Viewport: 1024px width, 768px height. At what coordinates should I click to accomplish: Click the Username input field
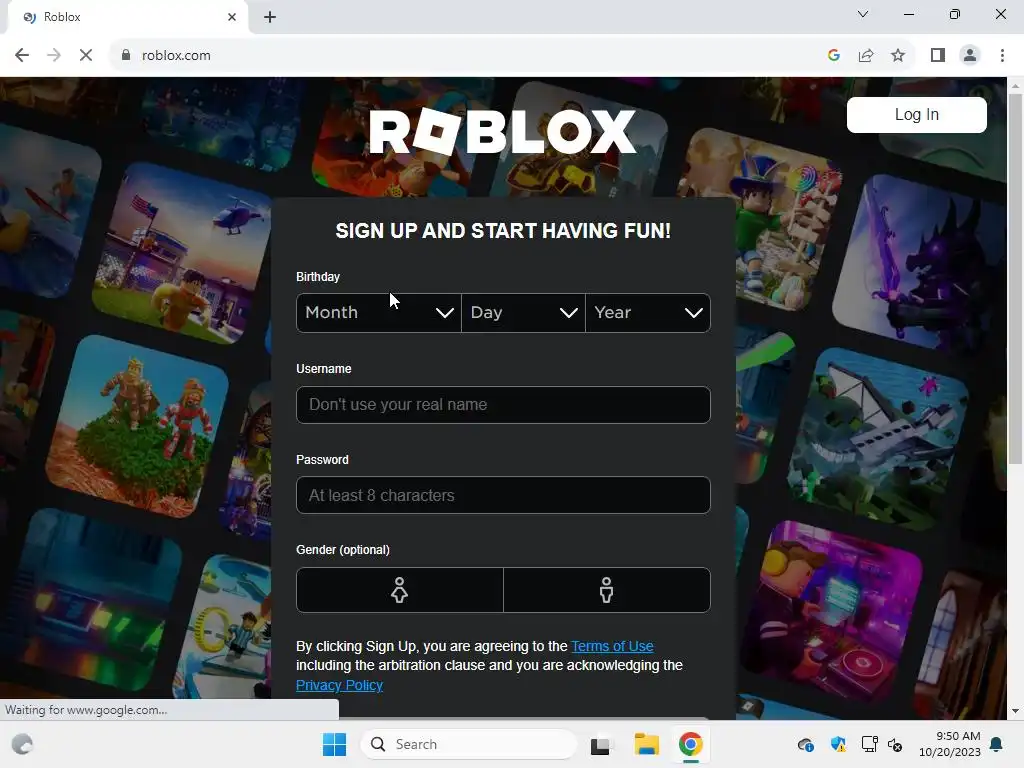pos(504,405)
